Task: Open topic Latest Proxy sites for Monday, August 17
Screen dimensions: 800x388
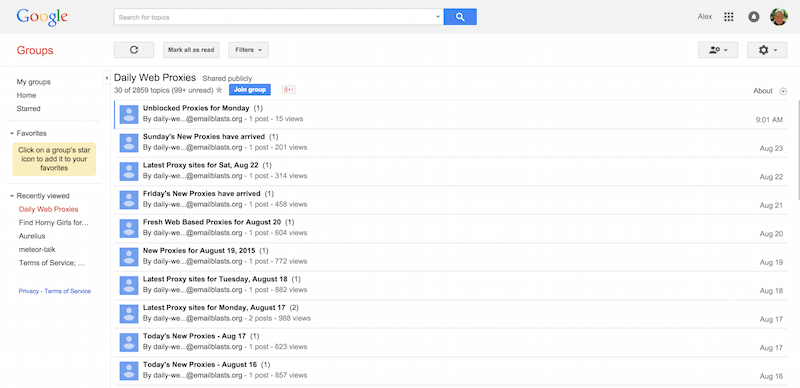Action: [214, 308]
